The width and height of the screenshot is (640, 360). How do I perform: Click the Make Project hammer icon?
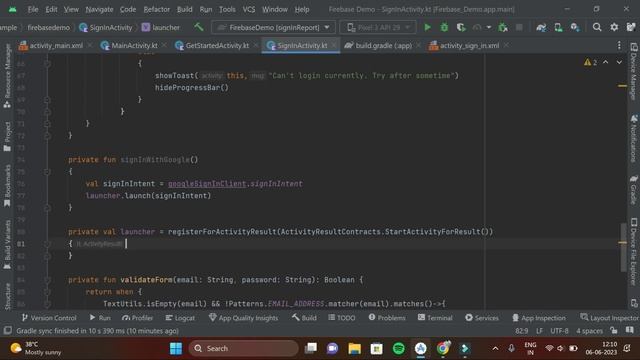click(x=199, y=27)
